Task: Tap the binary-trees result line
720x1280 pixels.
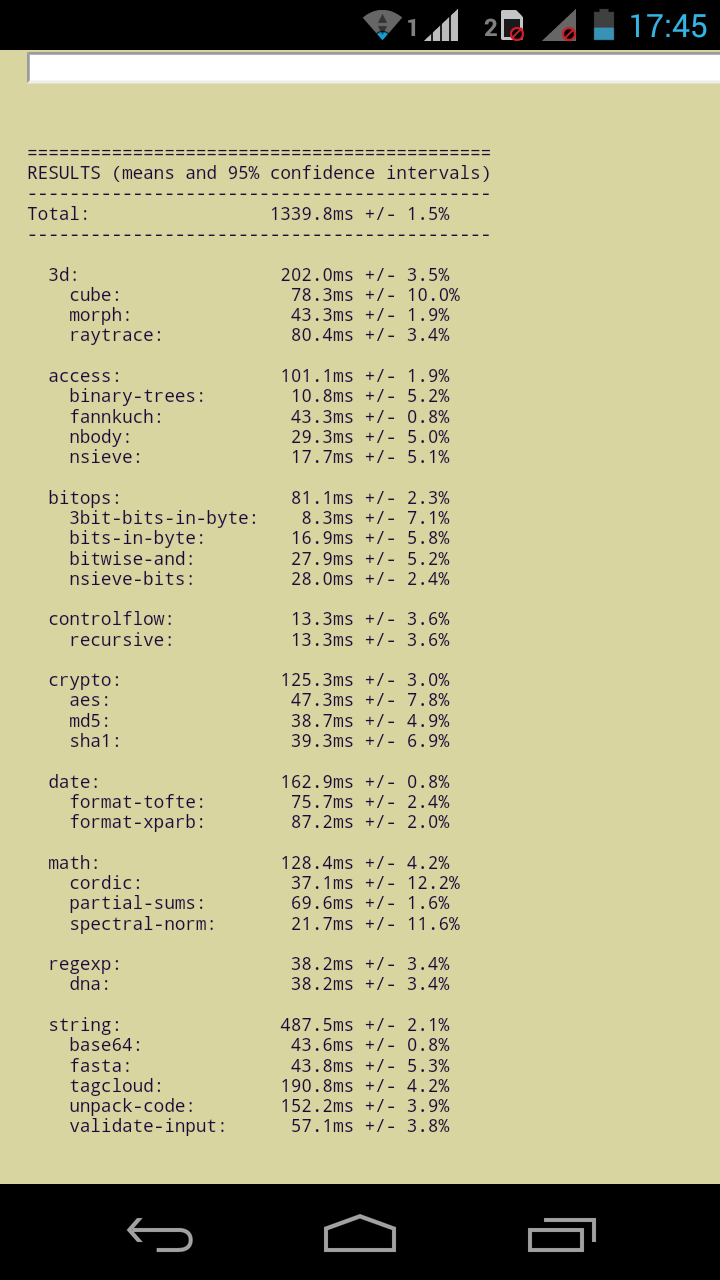Action: [259, 396]
